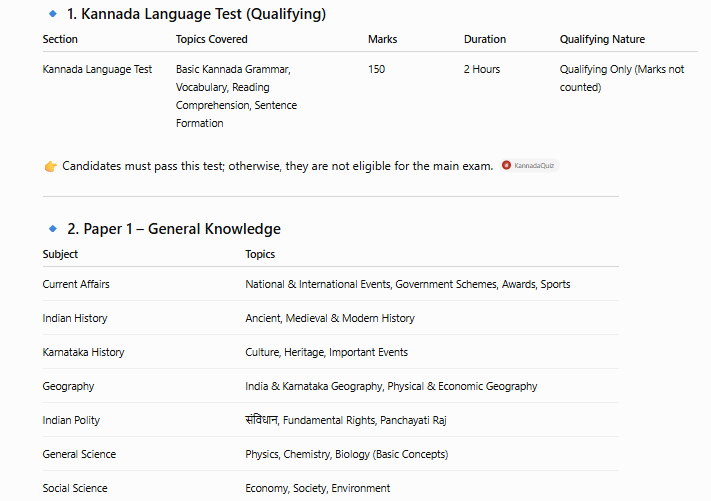Click the 'Current Affairs' subject row
This screenshot has height=501, width=711.
pos(331,284)
